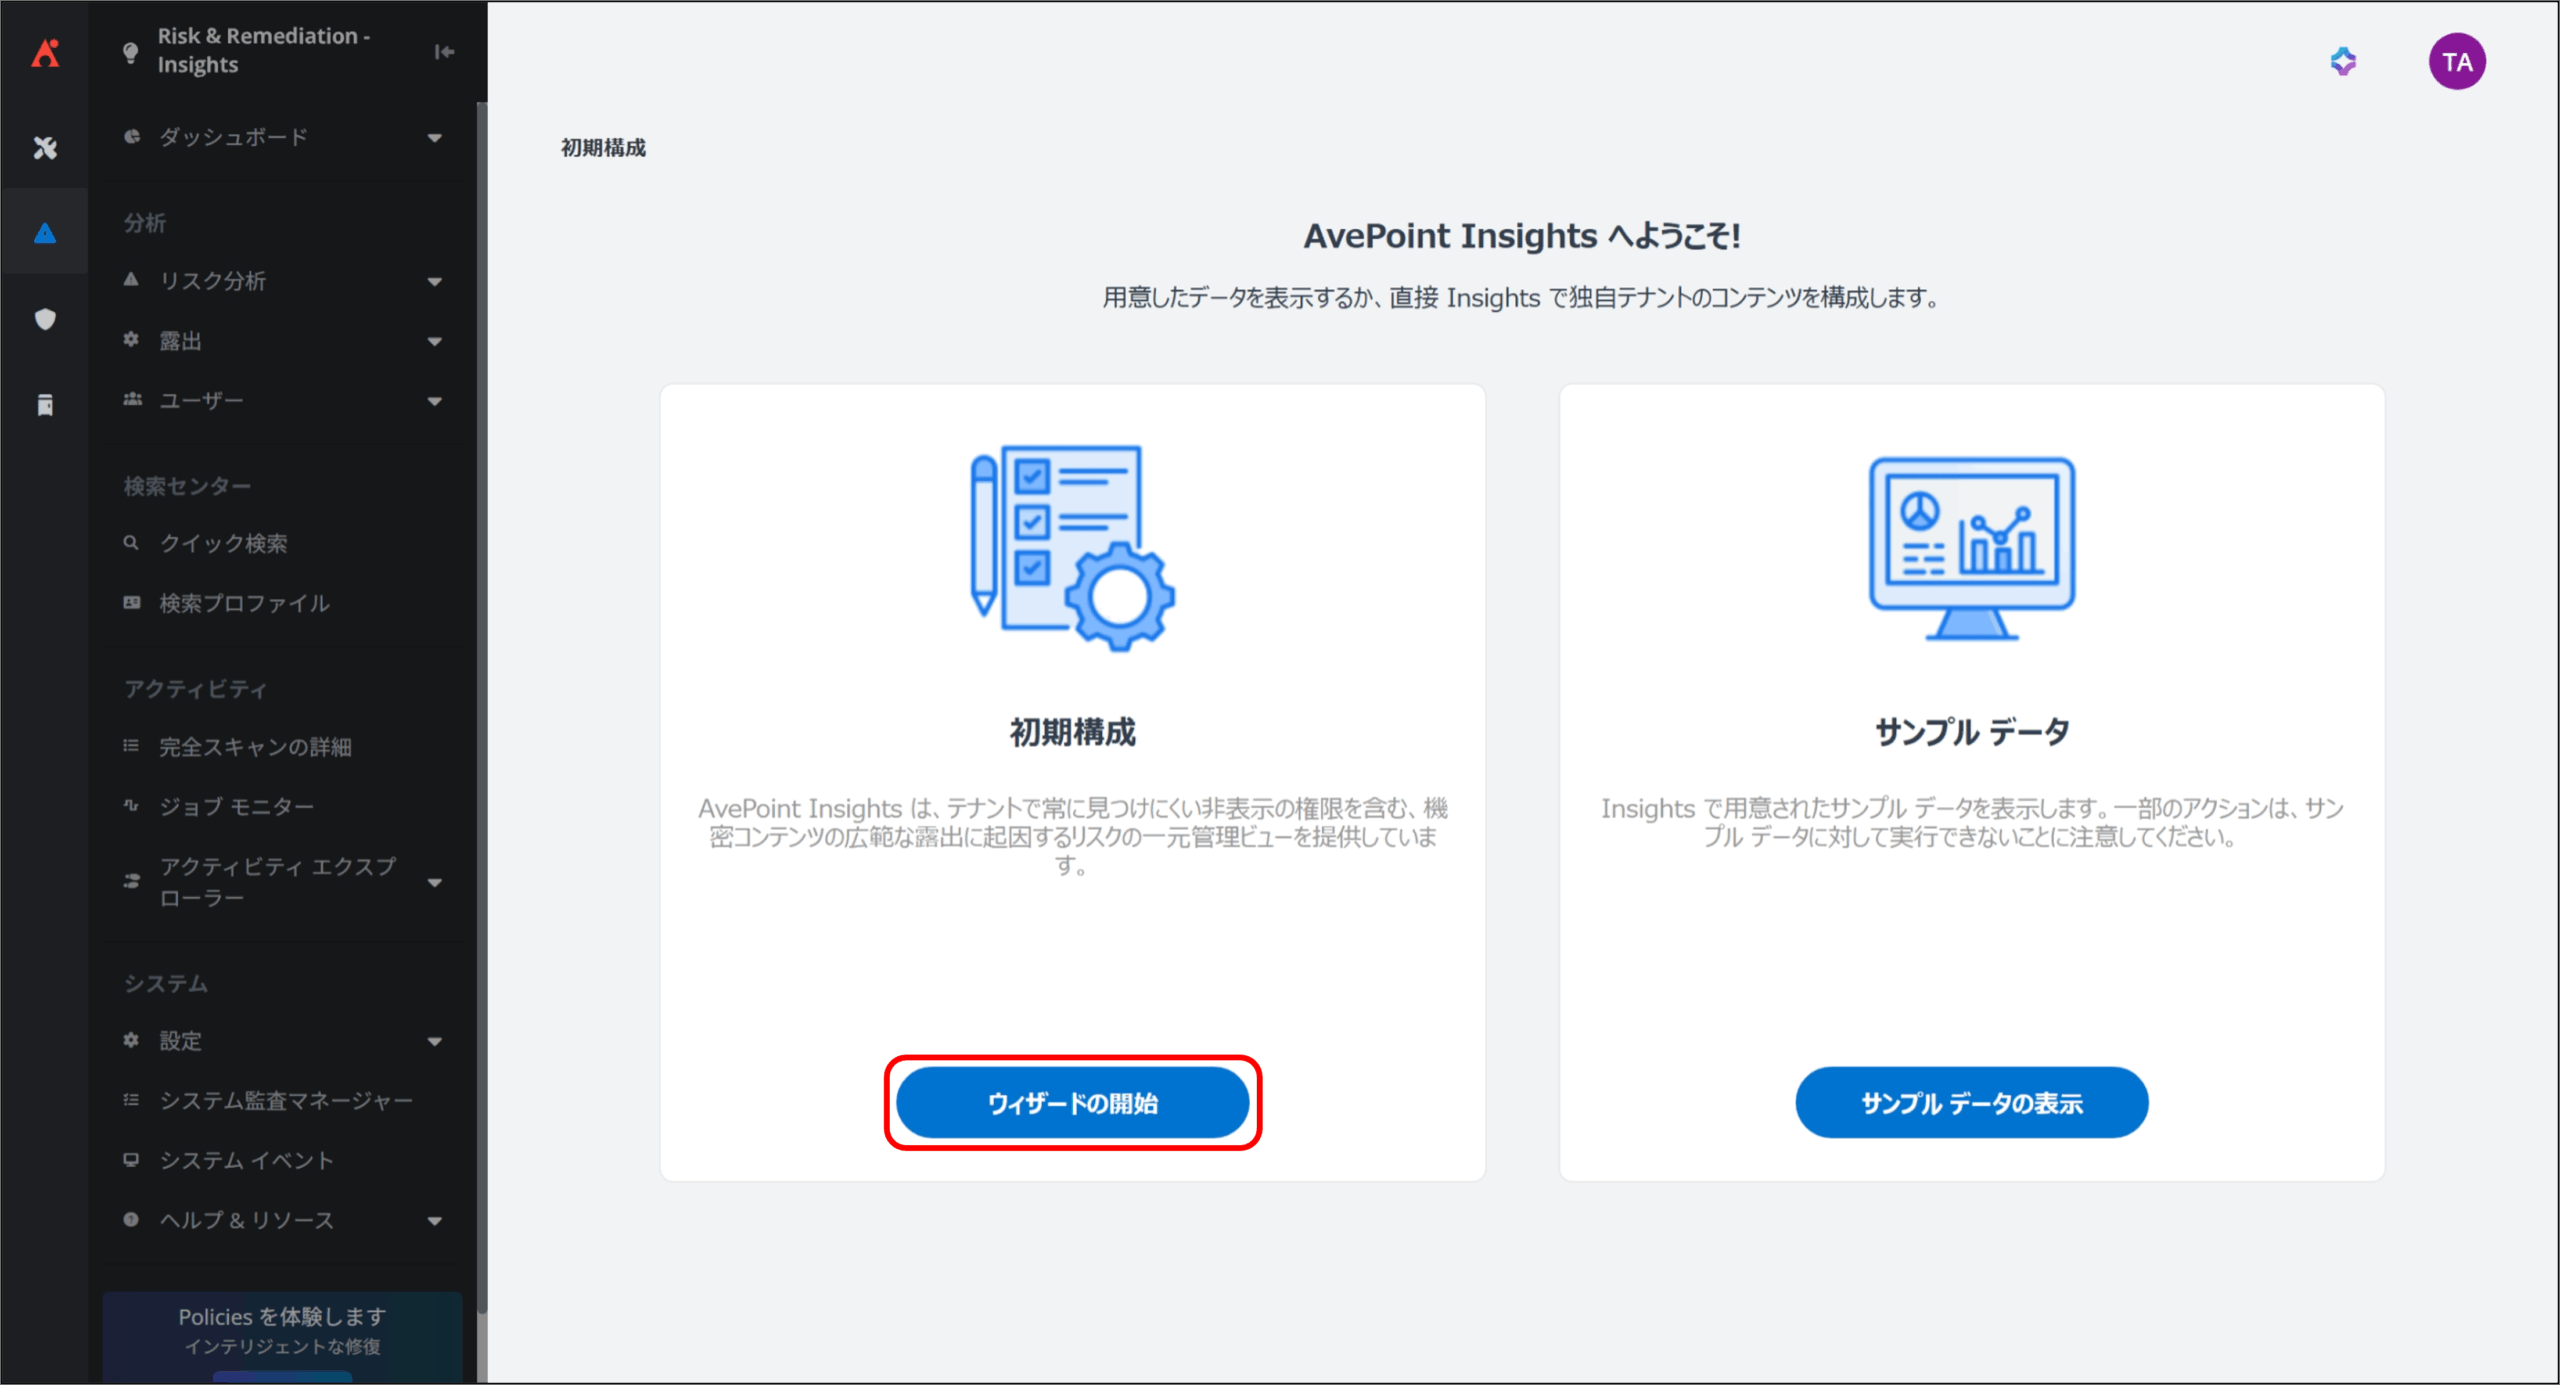This screenshot has width=2560, height=1385.
Task: Expand the 設定 dropdown arrow
Action: (x=434, y=1041)
